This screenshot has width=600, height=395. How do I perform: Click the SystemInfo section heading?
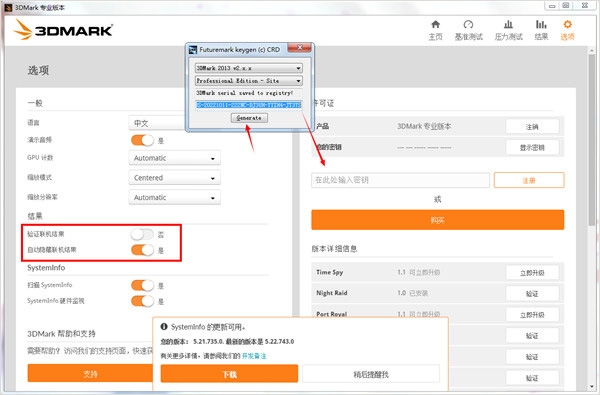pos(46,268)
